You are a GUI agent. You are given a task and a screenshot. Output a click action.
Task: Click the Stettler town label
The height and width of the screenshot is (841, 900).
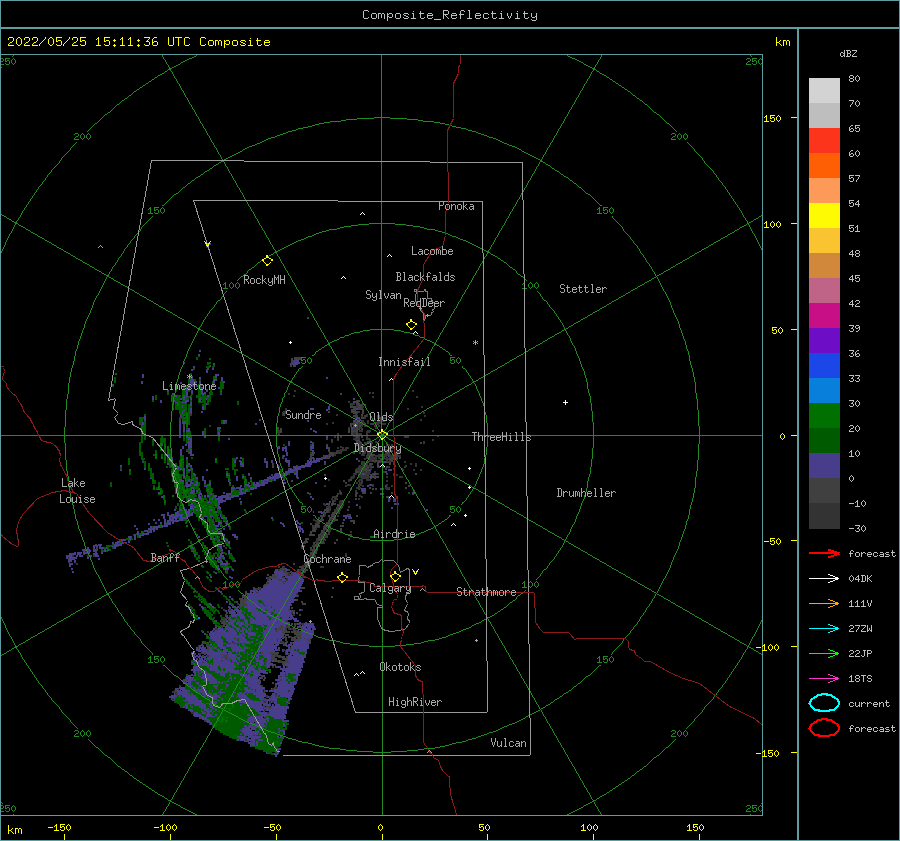583,289
